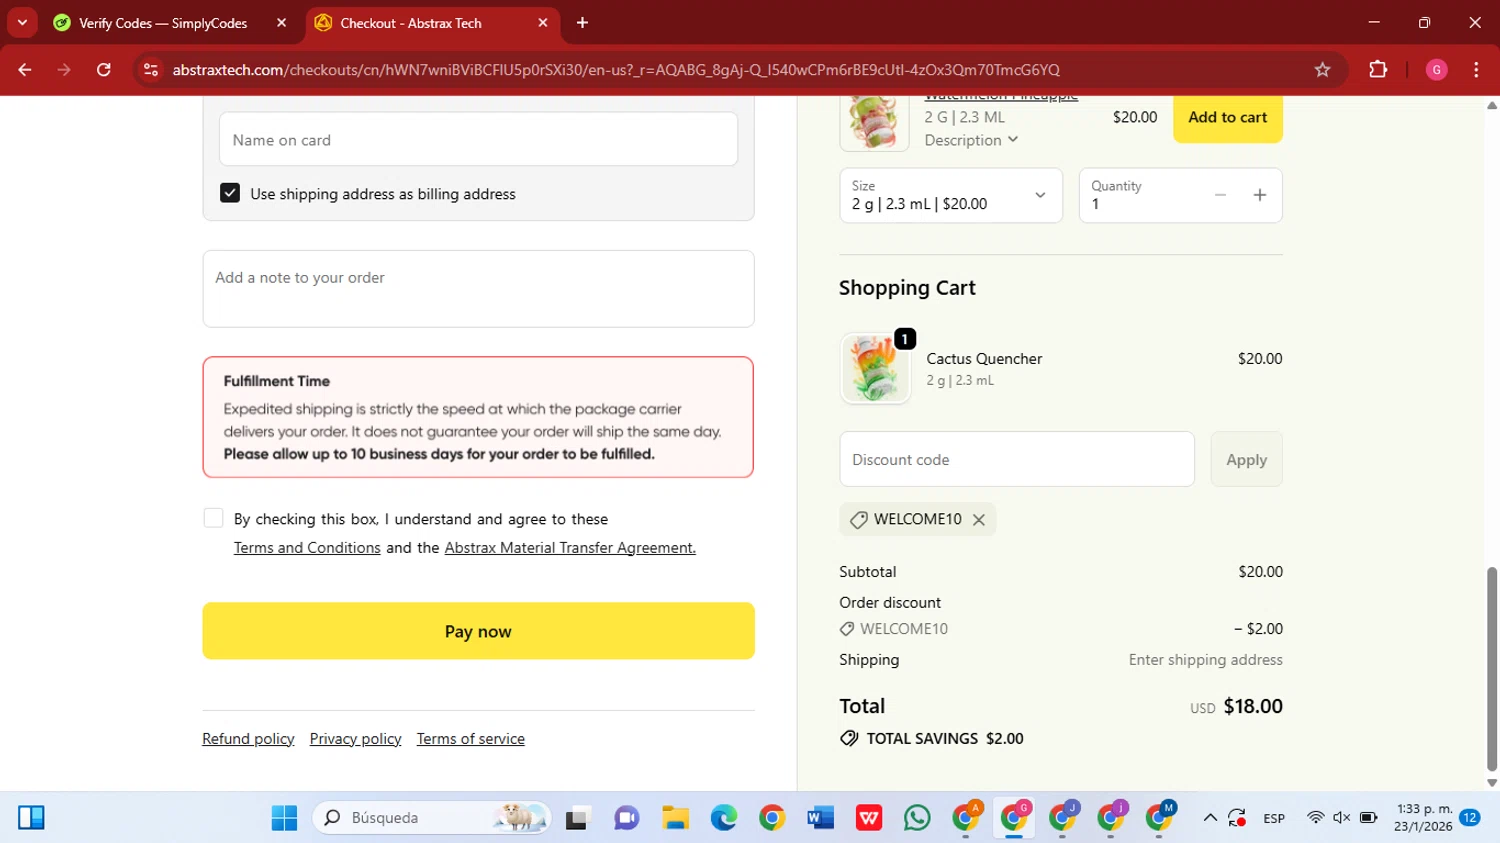
Task: Click the total USD $18.00 amount
Action: point(1236,706)
